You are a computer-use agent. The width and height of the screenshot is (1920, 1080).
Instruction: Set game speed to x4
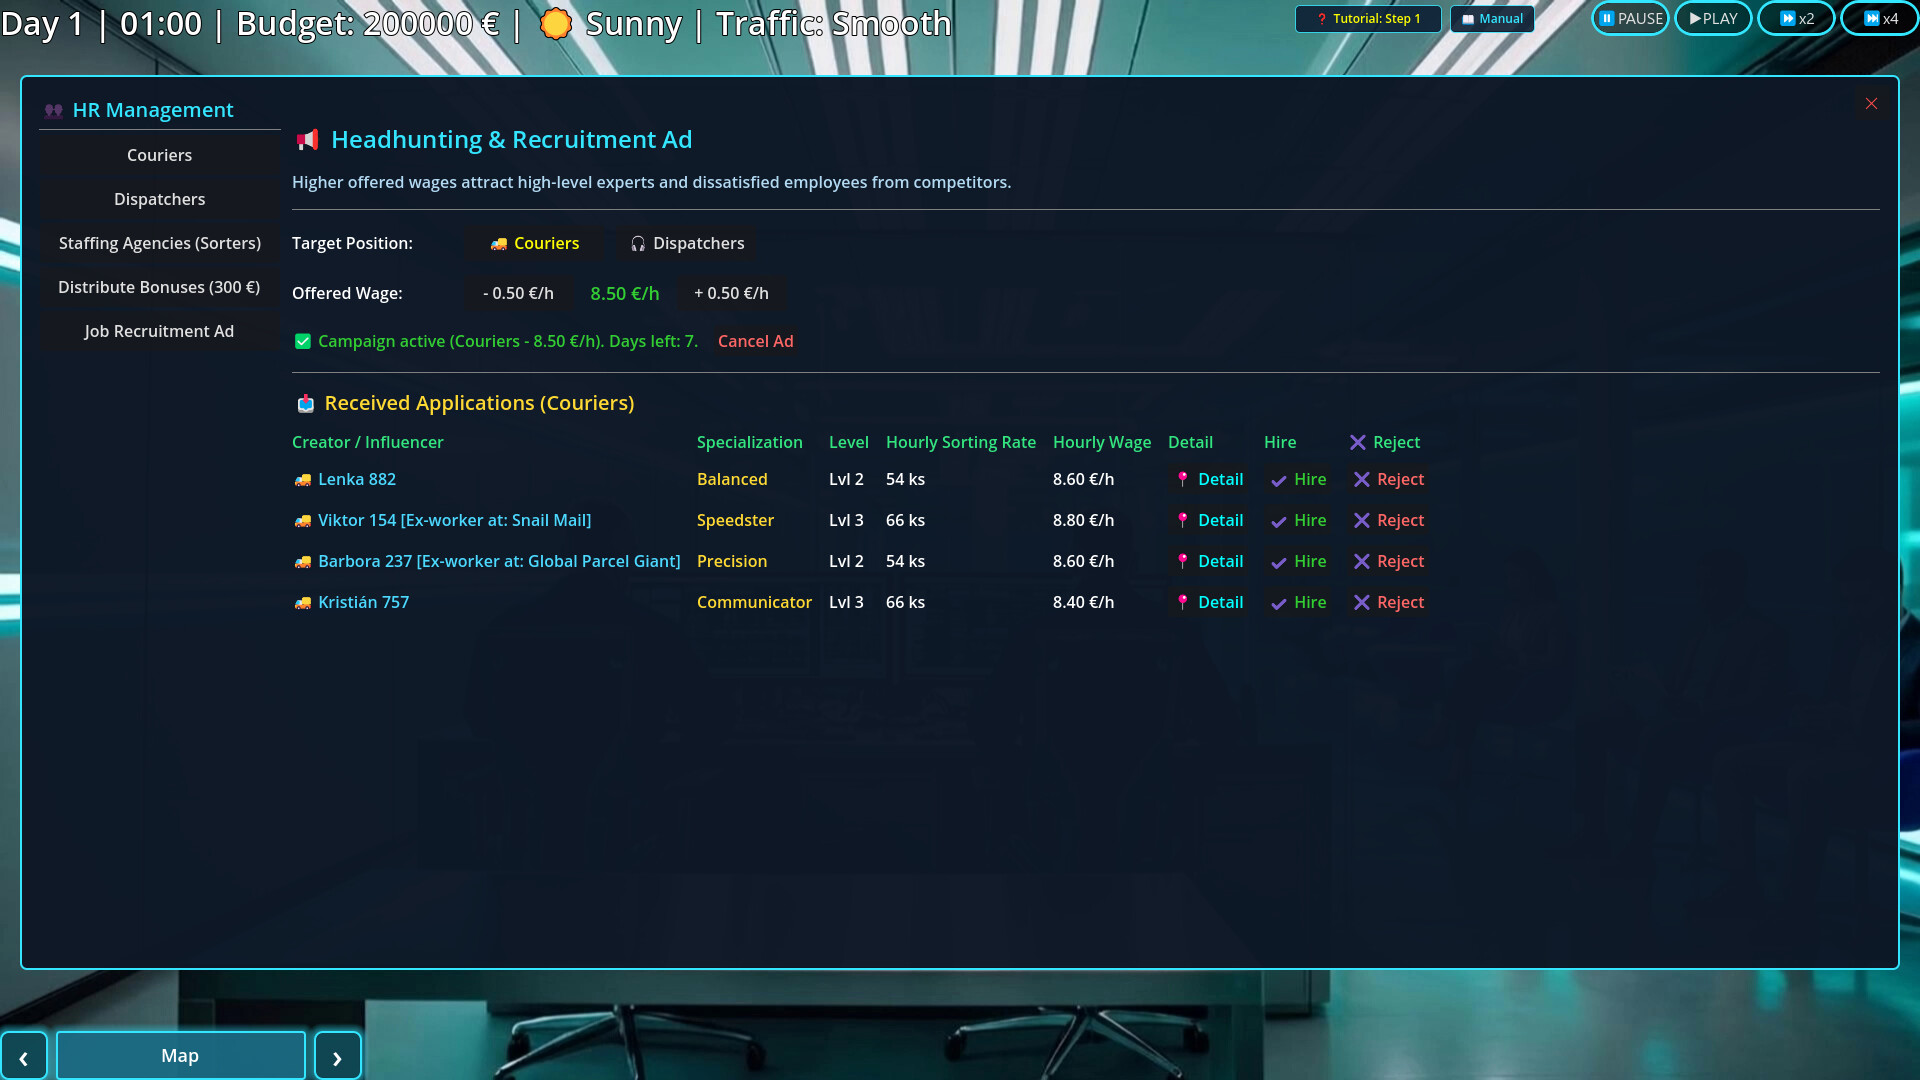click(1880, 18)
